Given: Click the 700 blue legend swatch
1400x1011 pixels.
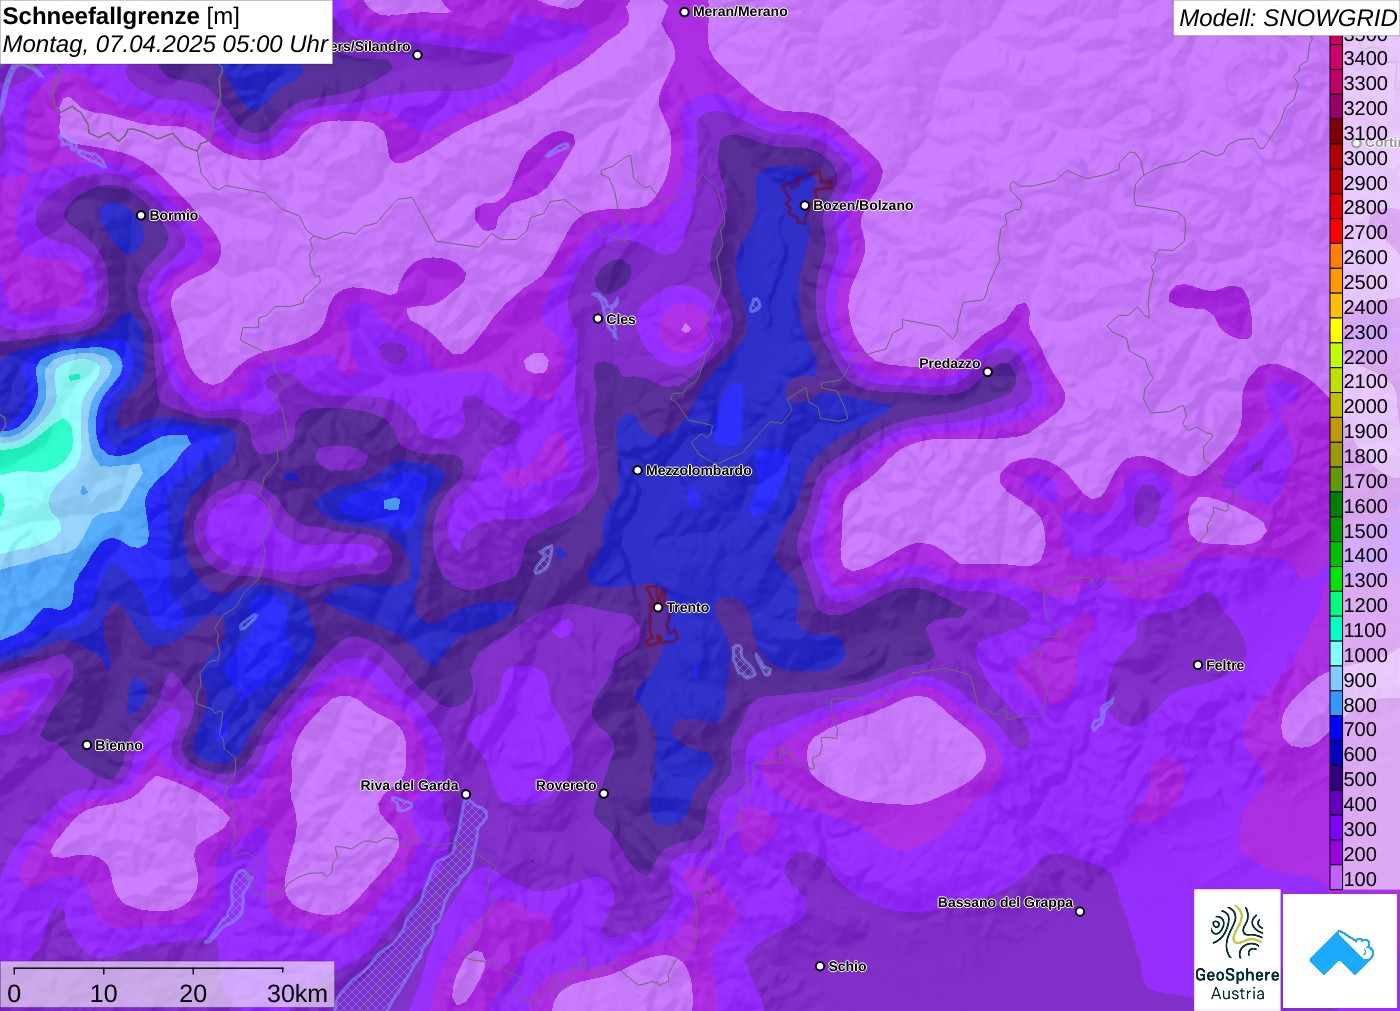Looking at the screenshot, I should pyautogui.click(x=1335, y=729).
